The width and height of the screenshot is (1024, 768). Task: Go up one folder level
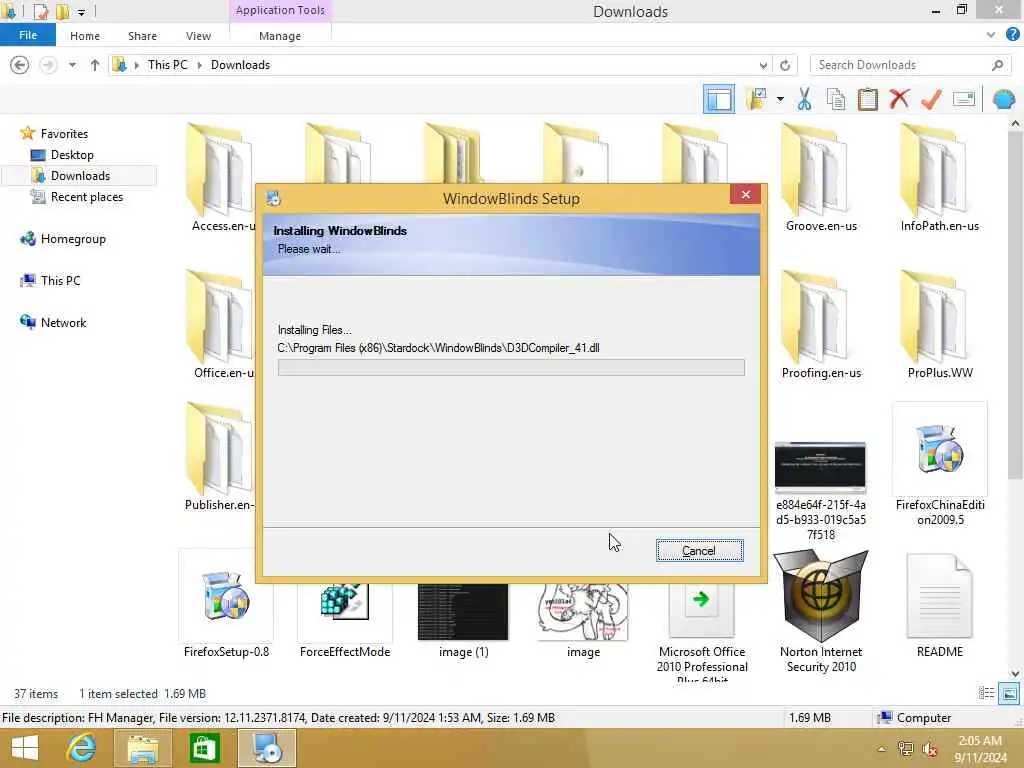[95, 65]
